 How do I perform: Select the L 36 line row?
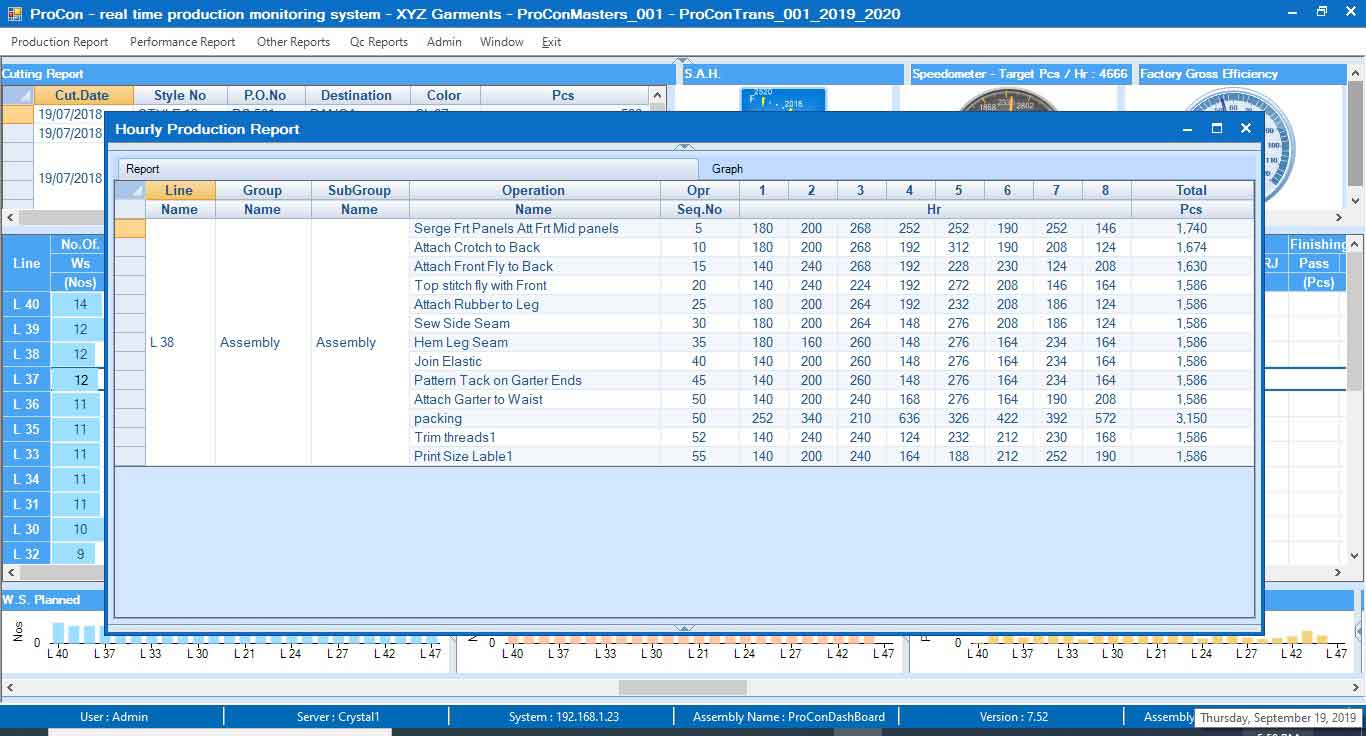tap(26, 404)
